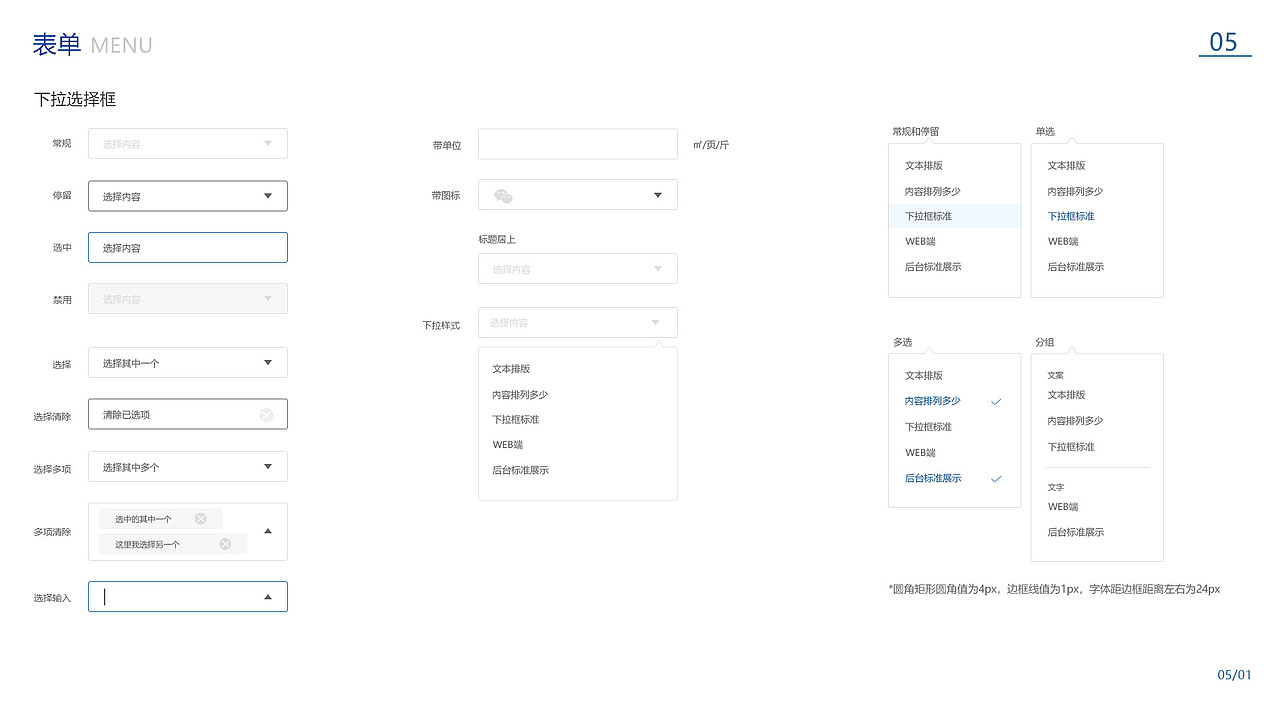The height and width of the screenshot is (720, 1280).
Task: Remove the 这里我选择另一个 tag via its X
Action: tap(225, 544)
